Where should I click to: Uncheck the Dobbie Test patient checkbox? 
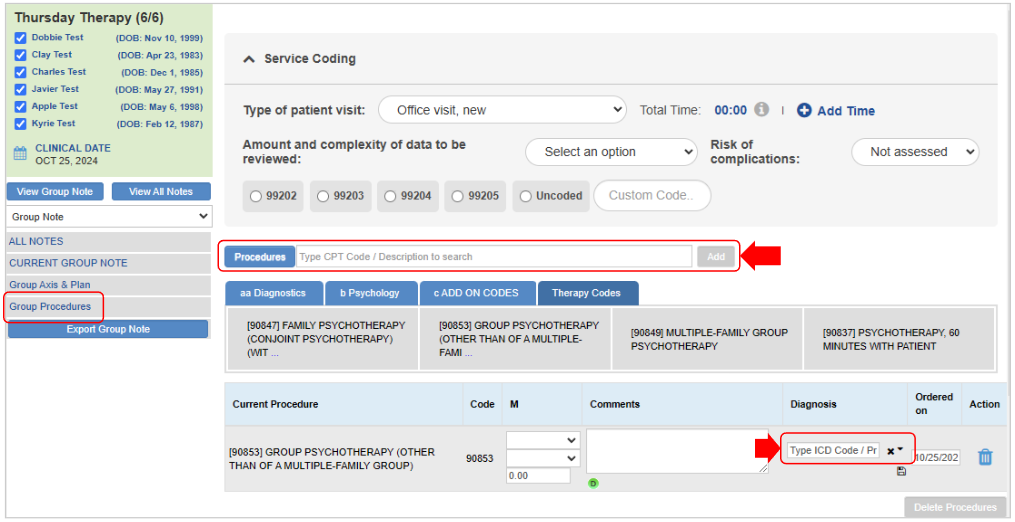pyautogui.click(x=20, y=38)
